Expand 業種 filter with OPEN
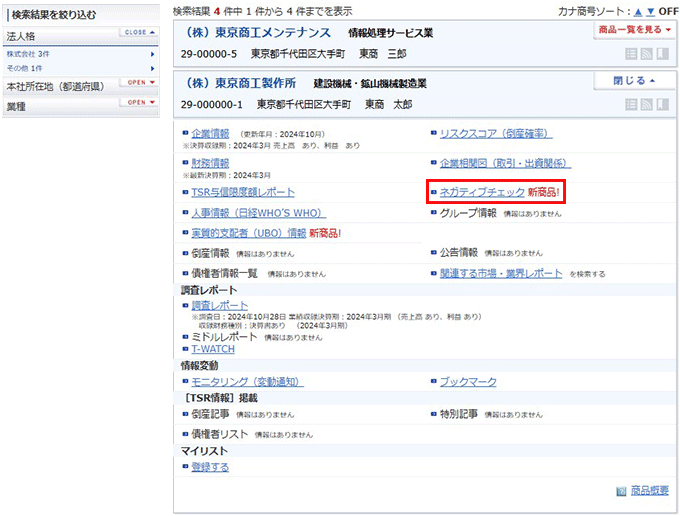The width and height of the screenshot is (680, 516). tap(139, 102)
